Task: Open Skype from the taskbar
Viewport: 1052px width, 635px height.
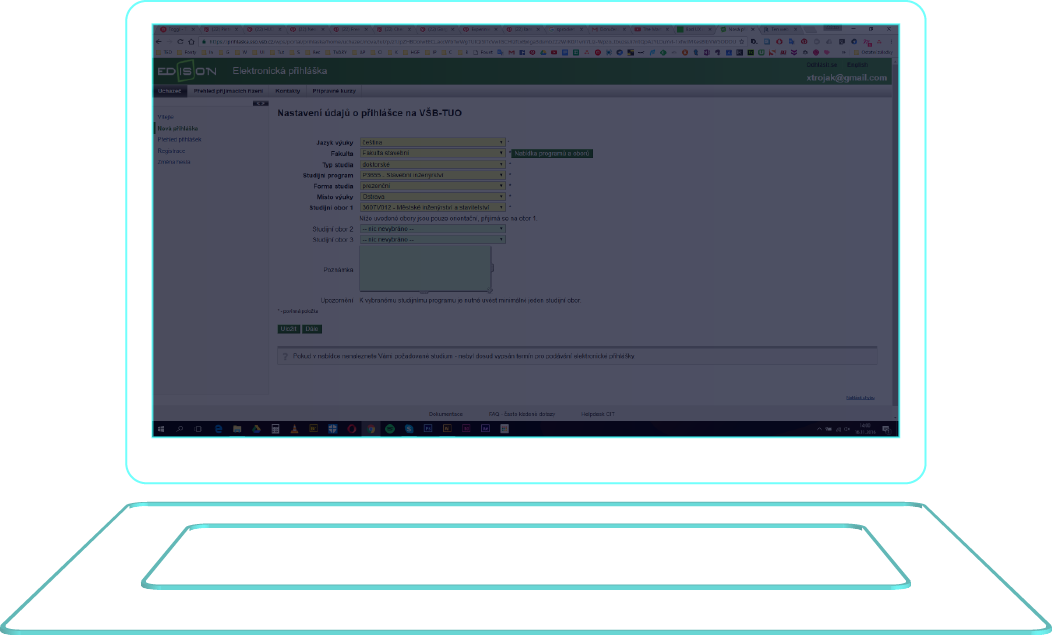Action: (x=409, y=429)
